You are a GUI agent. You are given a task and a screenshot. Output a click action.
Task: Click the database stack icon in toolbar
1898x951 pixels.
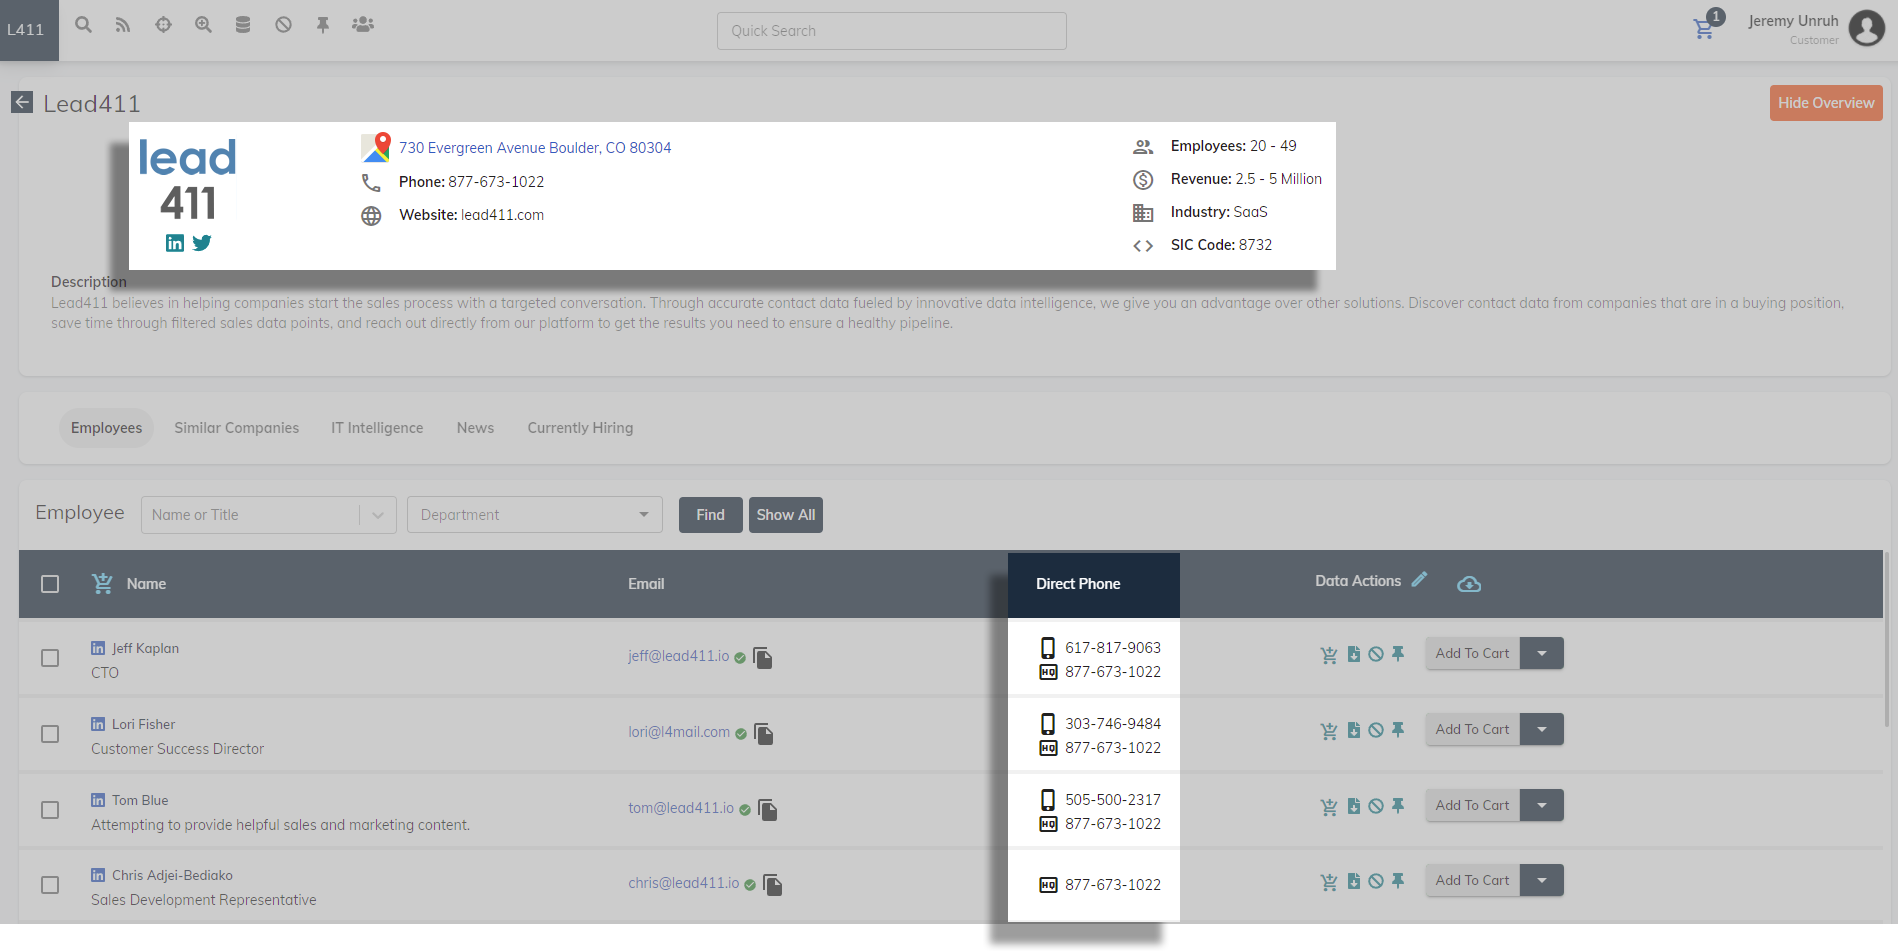(242, 25)
